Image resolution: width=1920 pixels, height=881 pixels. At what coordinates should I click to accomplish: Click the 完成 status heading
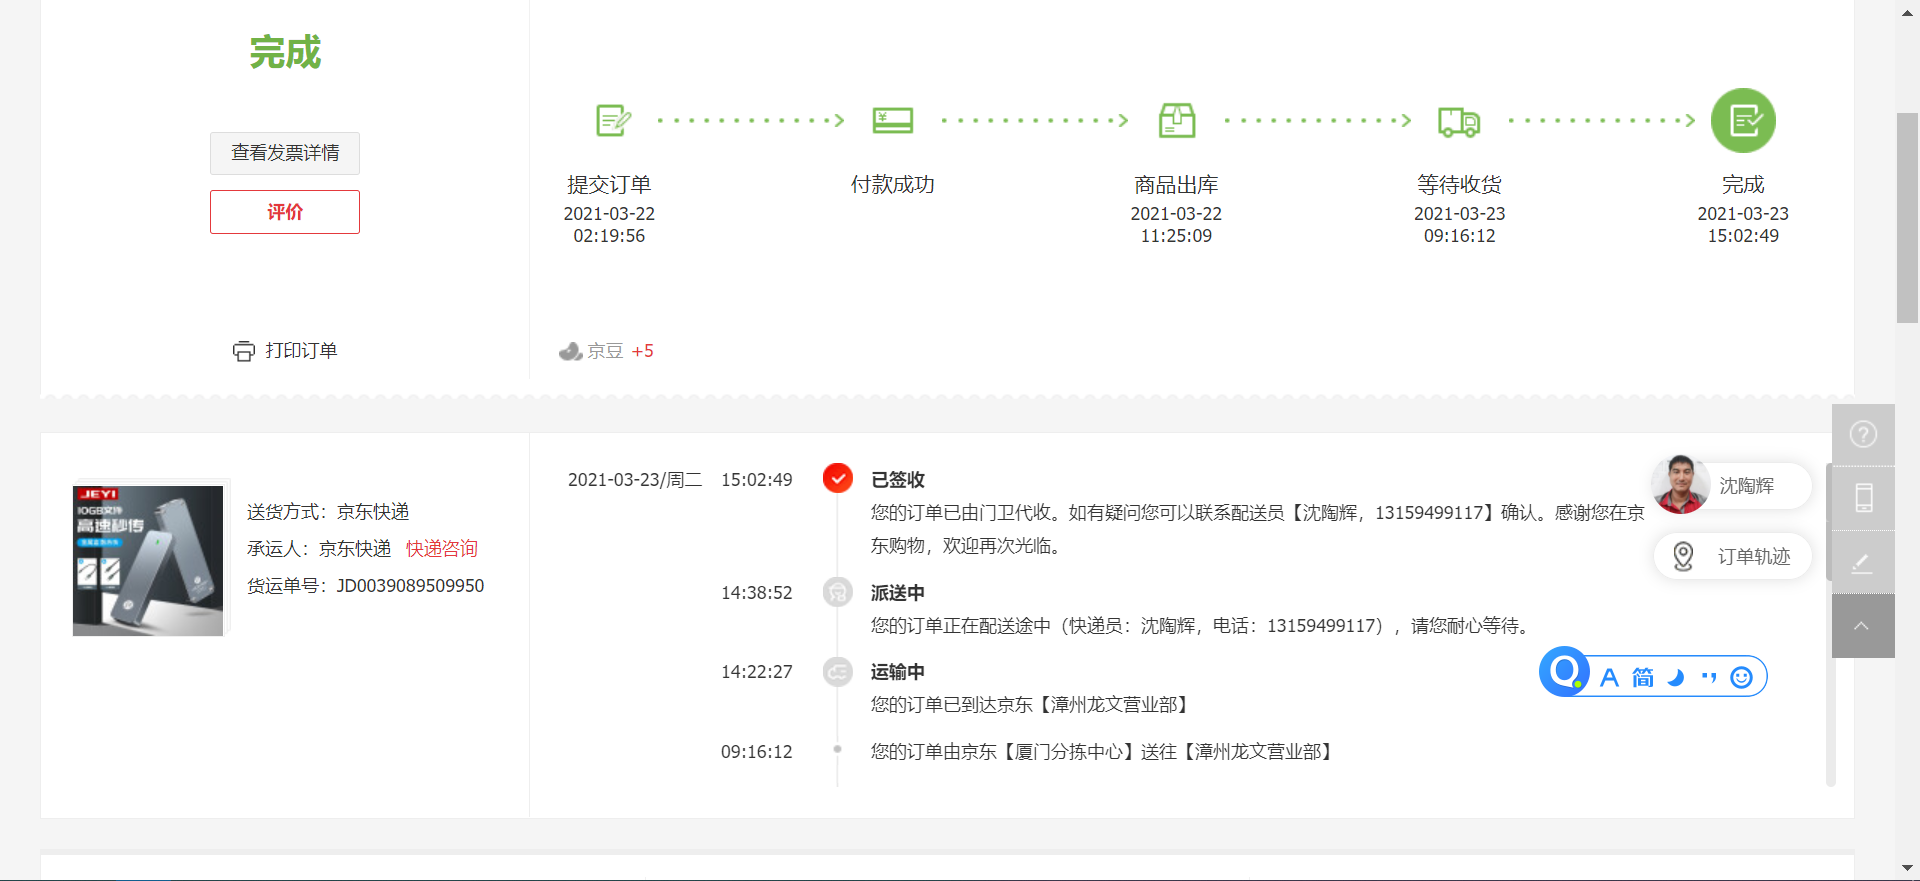pos(285,52)
